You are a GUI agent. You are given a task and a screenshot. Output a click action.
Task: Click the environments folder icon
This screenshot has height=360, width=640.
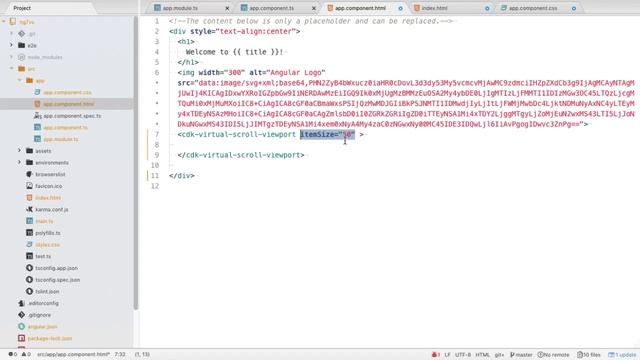point(29,162)
